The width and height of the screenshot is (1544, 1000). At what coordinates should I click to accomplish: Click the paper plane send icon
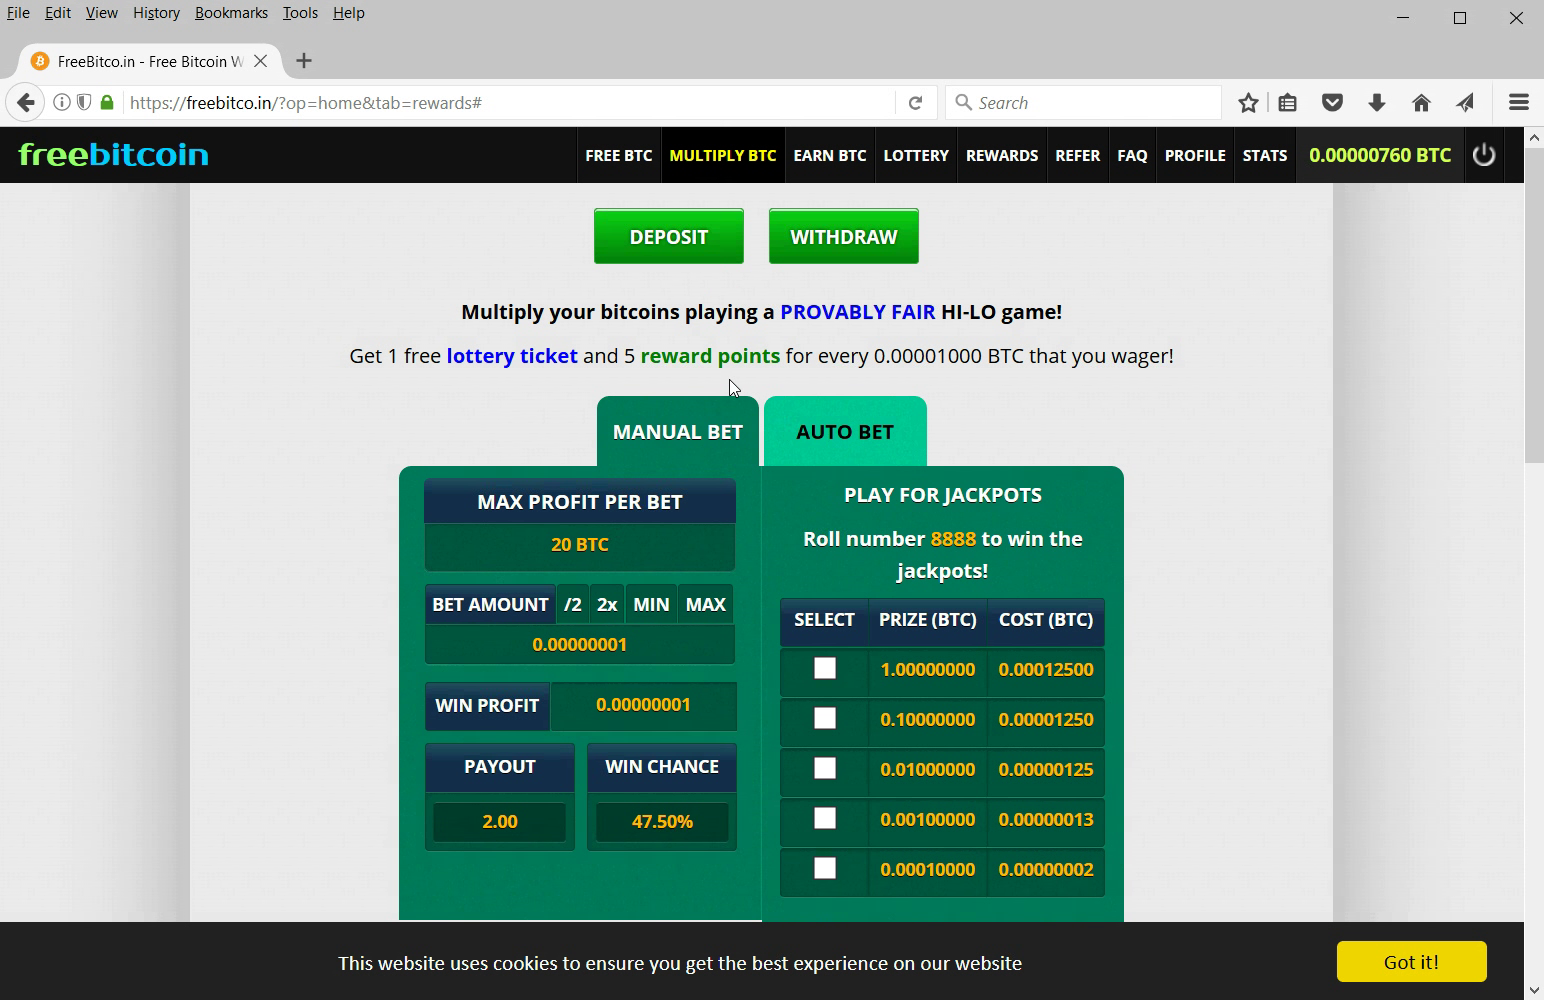[x=1465, y=102]
